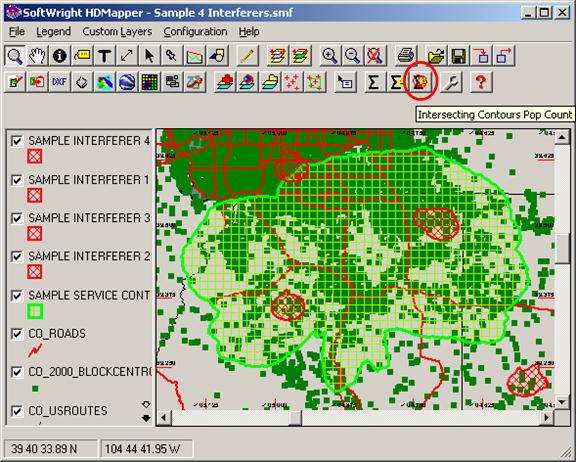Uncheck SAMPLE INTERFERER 3 layer
Image resolution: width=576 pixels, height=462 pixels.
click(x=17, y=218)
